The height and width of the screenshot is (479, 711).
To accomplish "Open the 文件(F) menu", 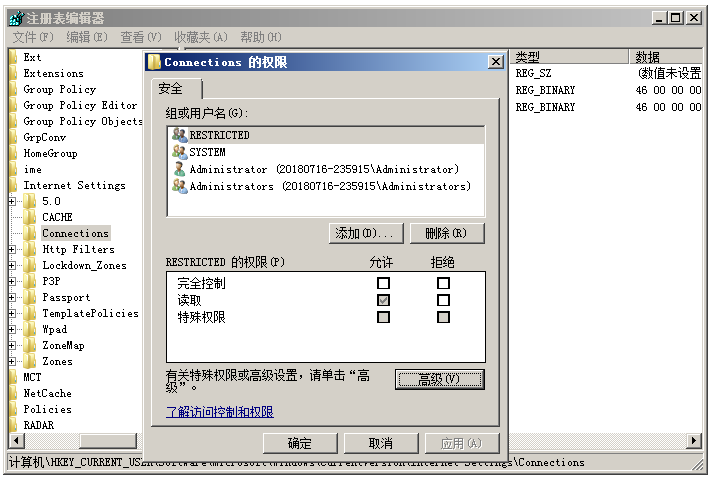I will (32, 37).
